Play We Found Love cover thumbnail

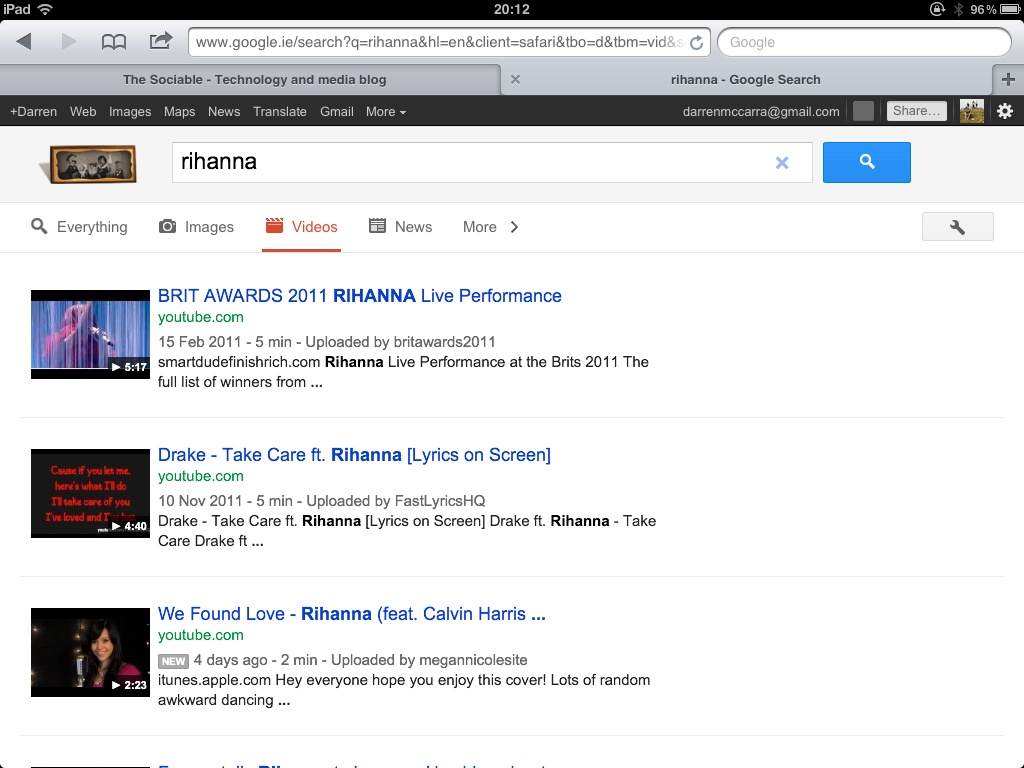90,652
